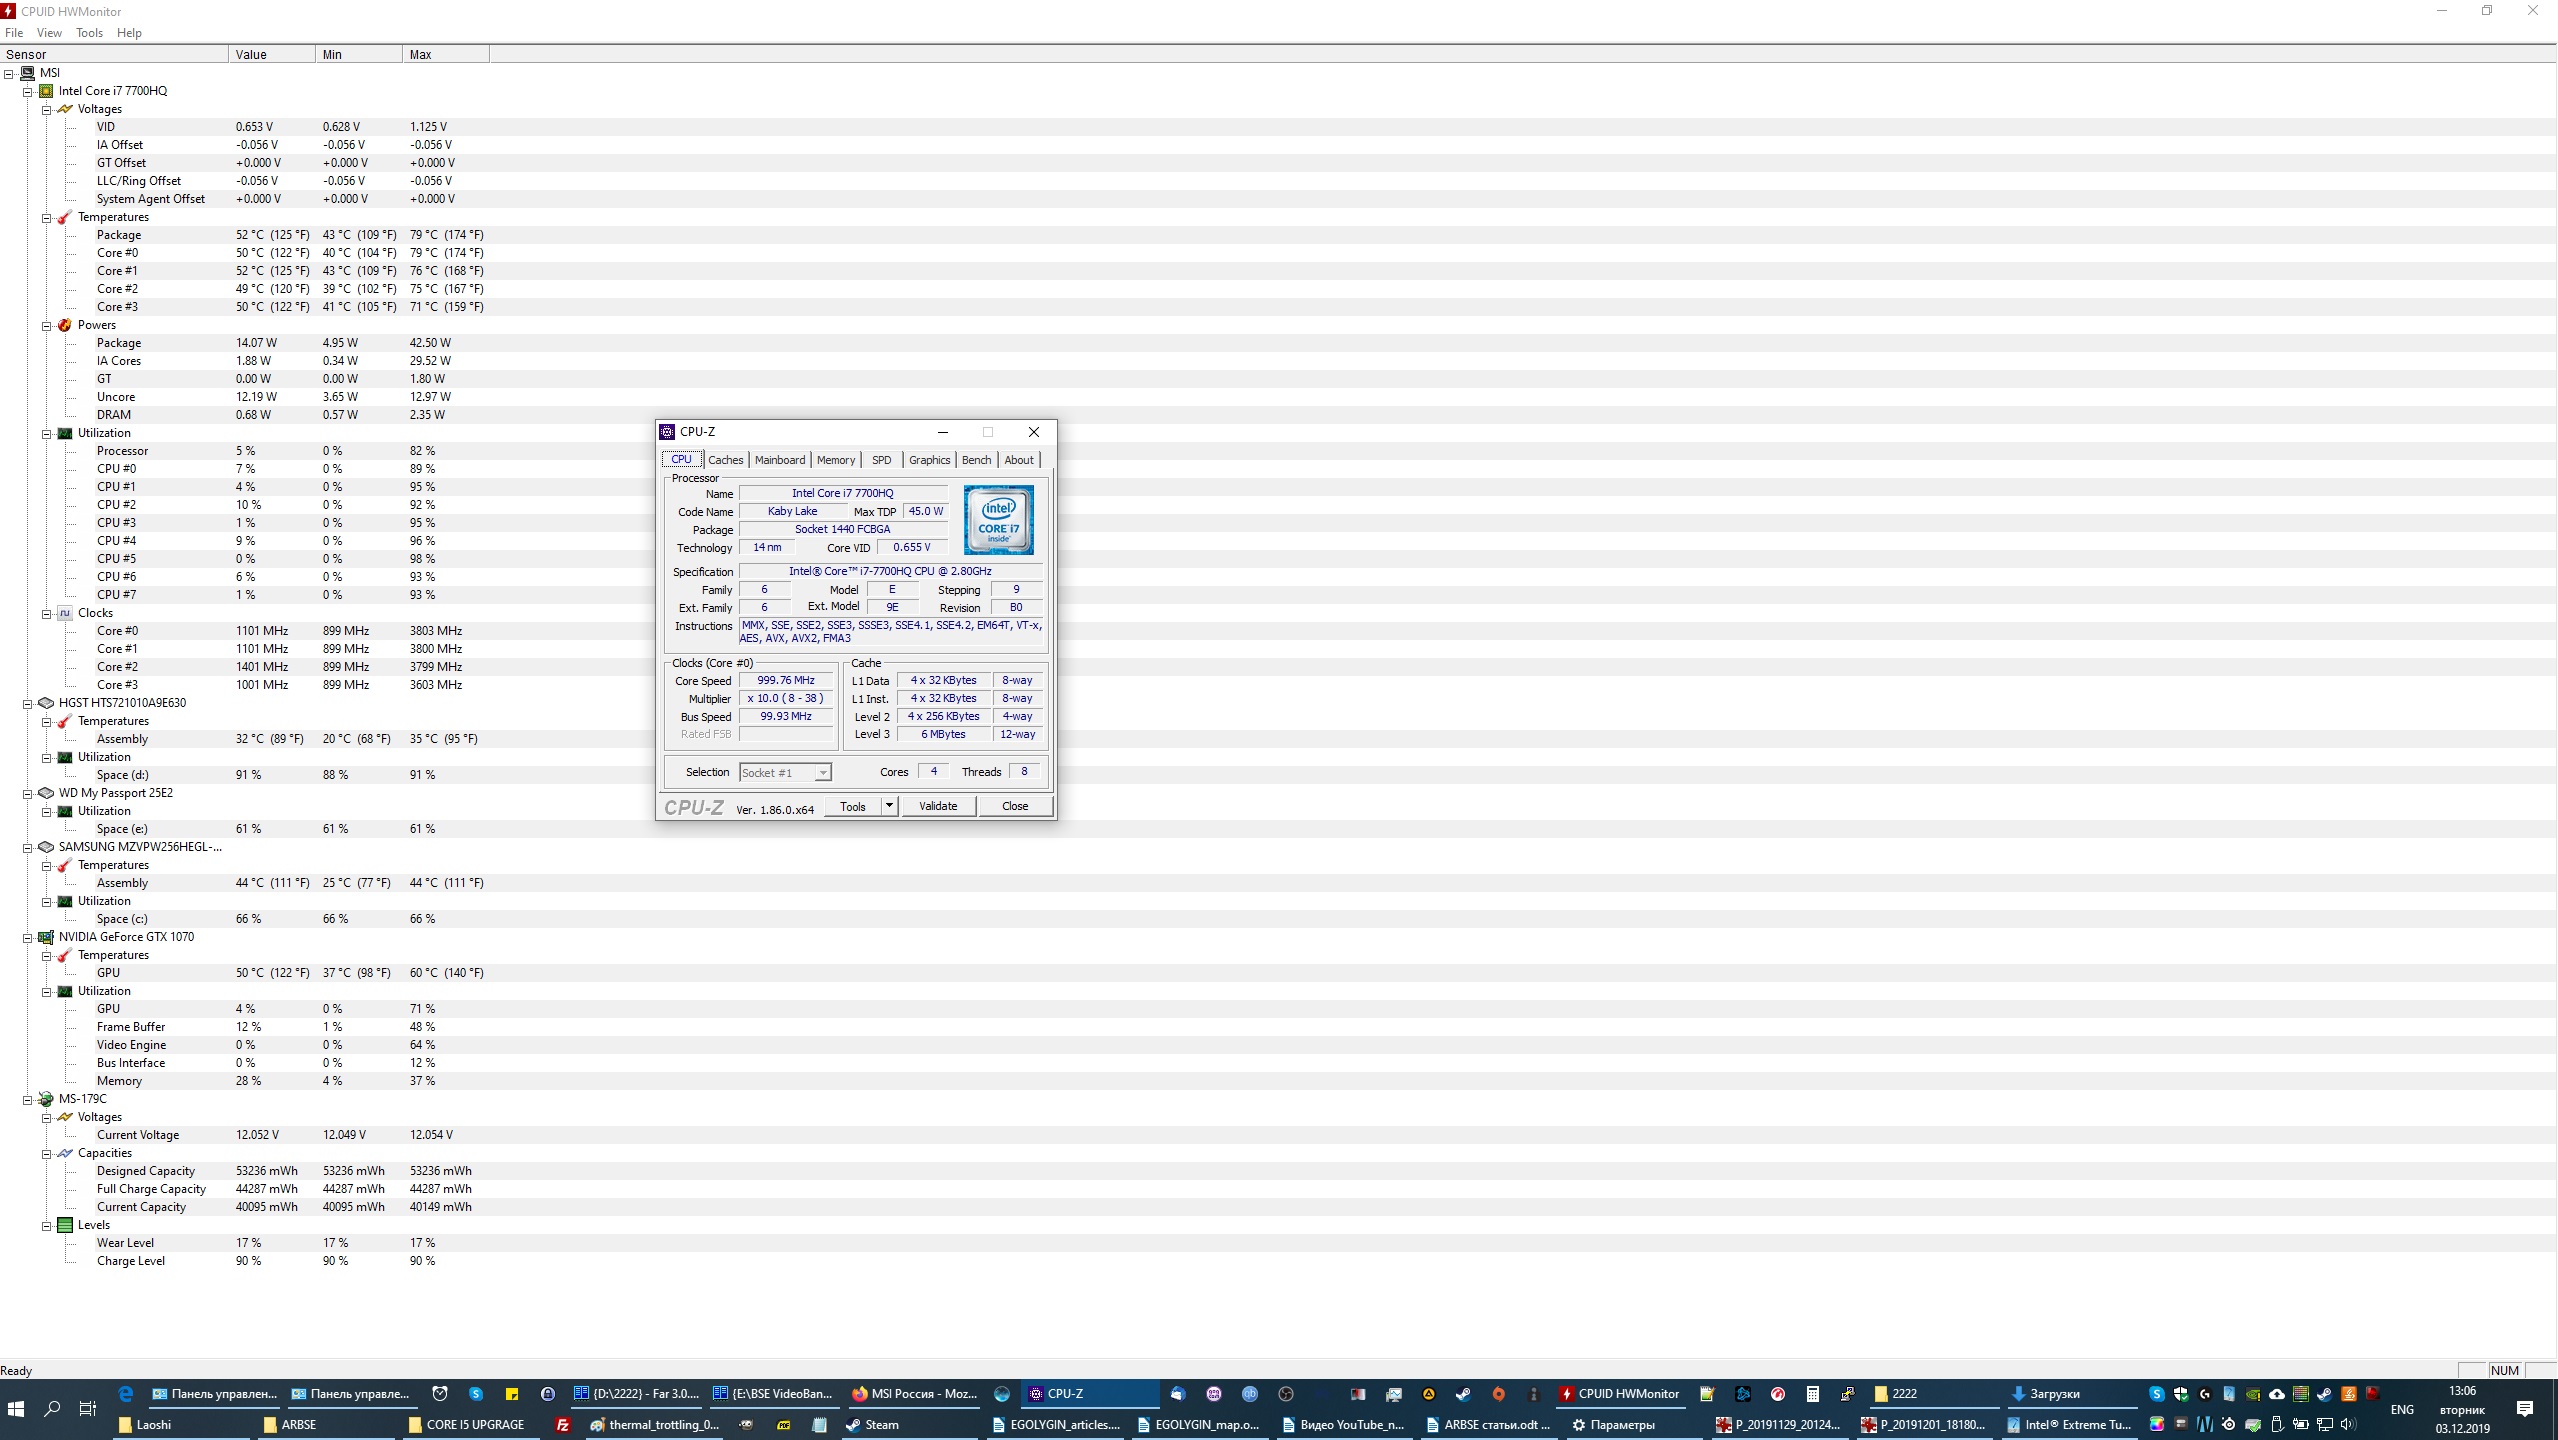Click the graphics card icon beside NVIDIA GeForce
Viewport: 2558px width, 1440px height.
coord(46,937)
